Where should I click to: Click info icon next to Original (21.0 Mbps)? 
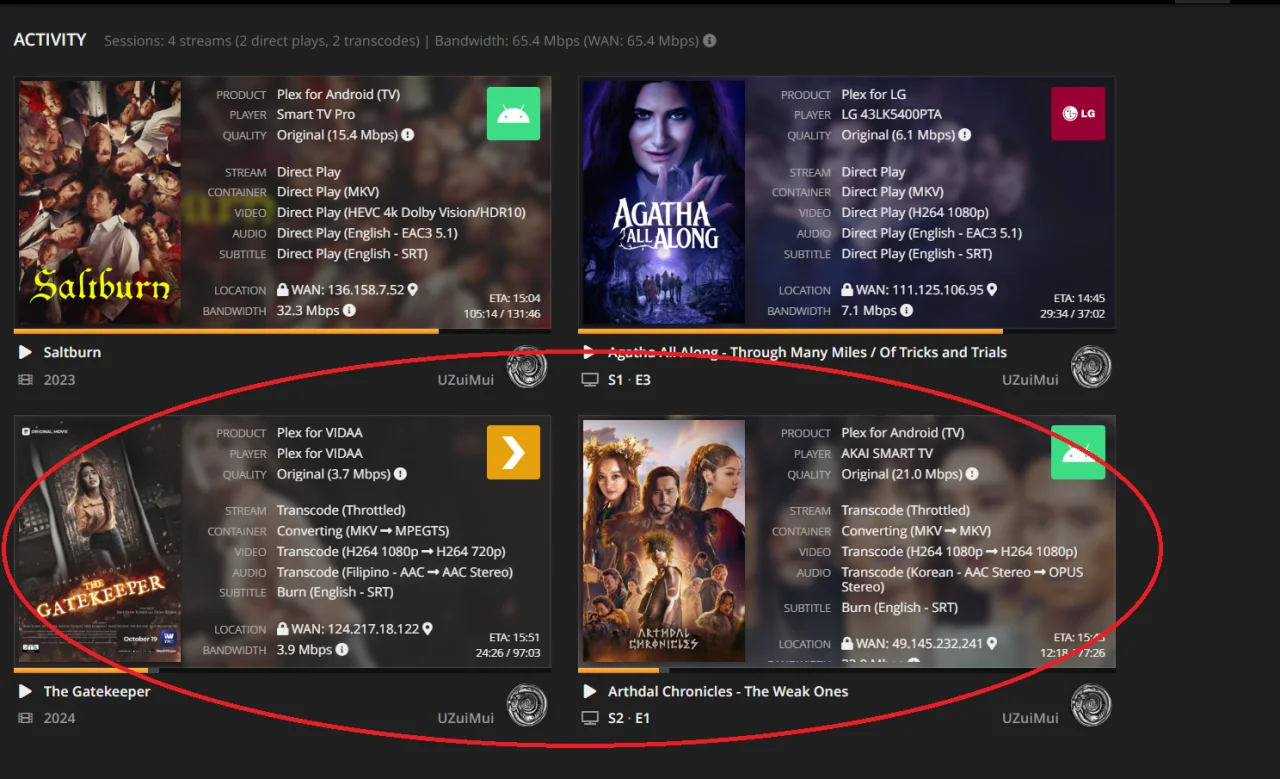(972, 474)
